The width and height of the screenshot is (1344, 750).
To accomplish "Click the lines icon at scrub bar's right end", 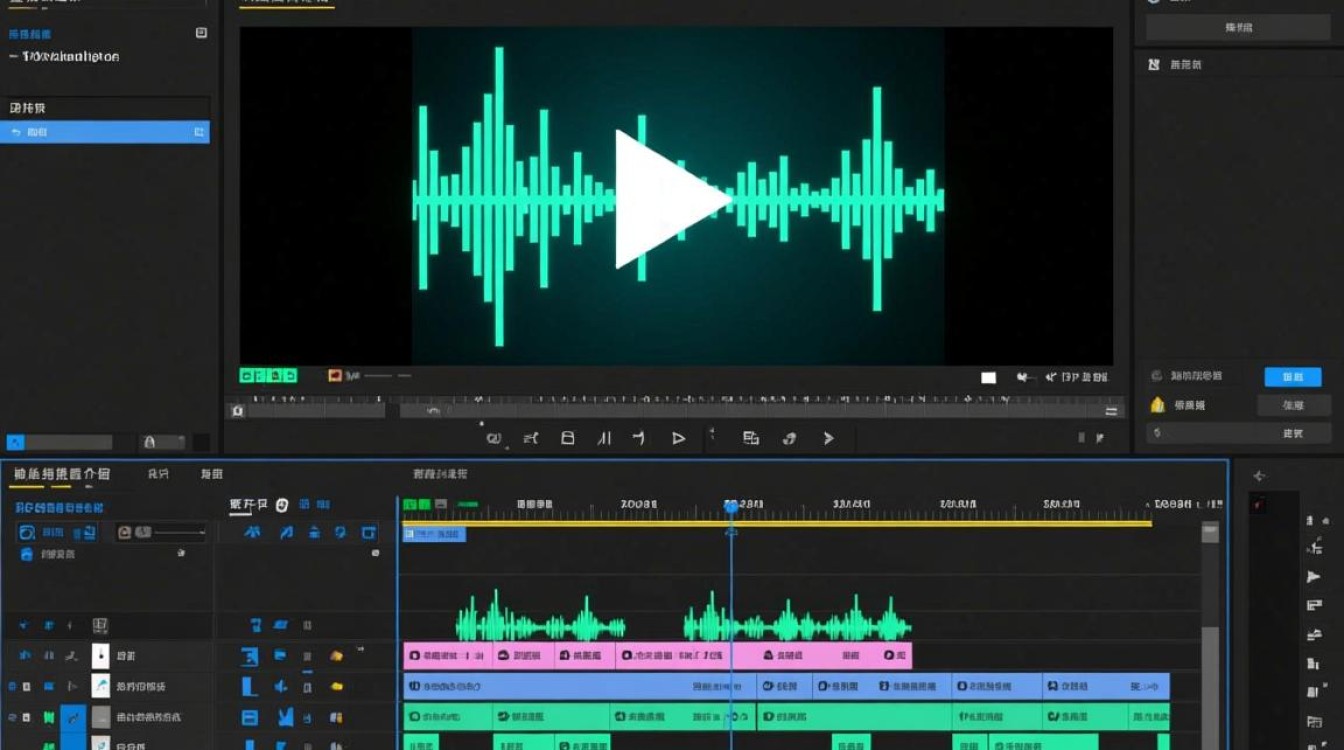I will (1111, 410).
